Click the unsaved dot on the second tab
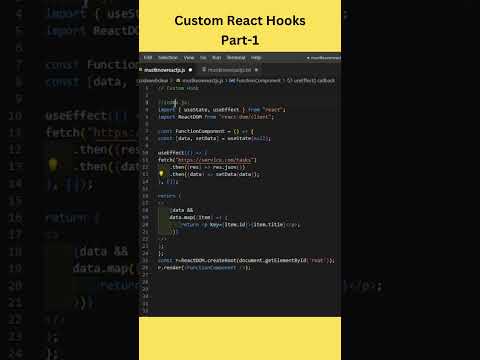Viewport: 480px width, 360px height. click(256, 70)
